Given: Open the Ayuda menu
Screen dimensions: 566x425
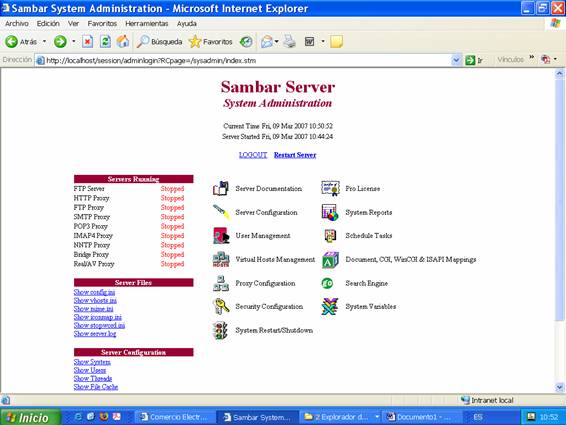Looking at the screenshot, I should point(187,24).
